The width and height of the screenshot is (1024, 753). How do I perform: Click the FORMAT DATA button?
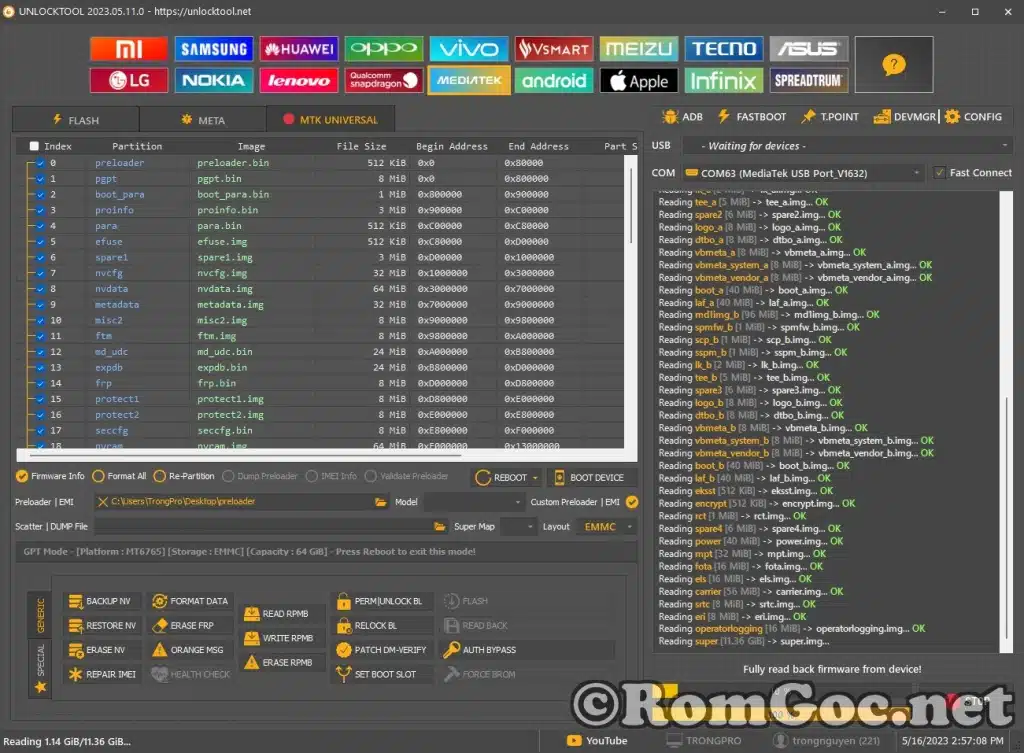tap(190, 601)
